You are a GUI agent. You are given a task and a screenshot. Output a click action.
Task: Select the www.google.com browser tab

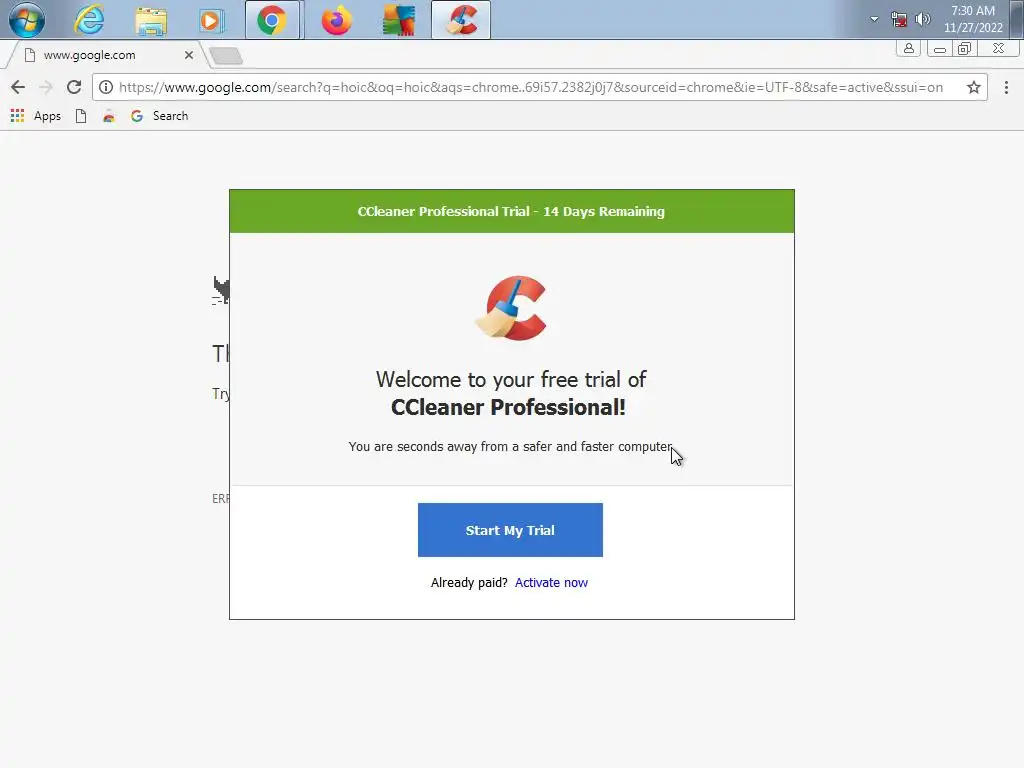click(x=104, y=55)
